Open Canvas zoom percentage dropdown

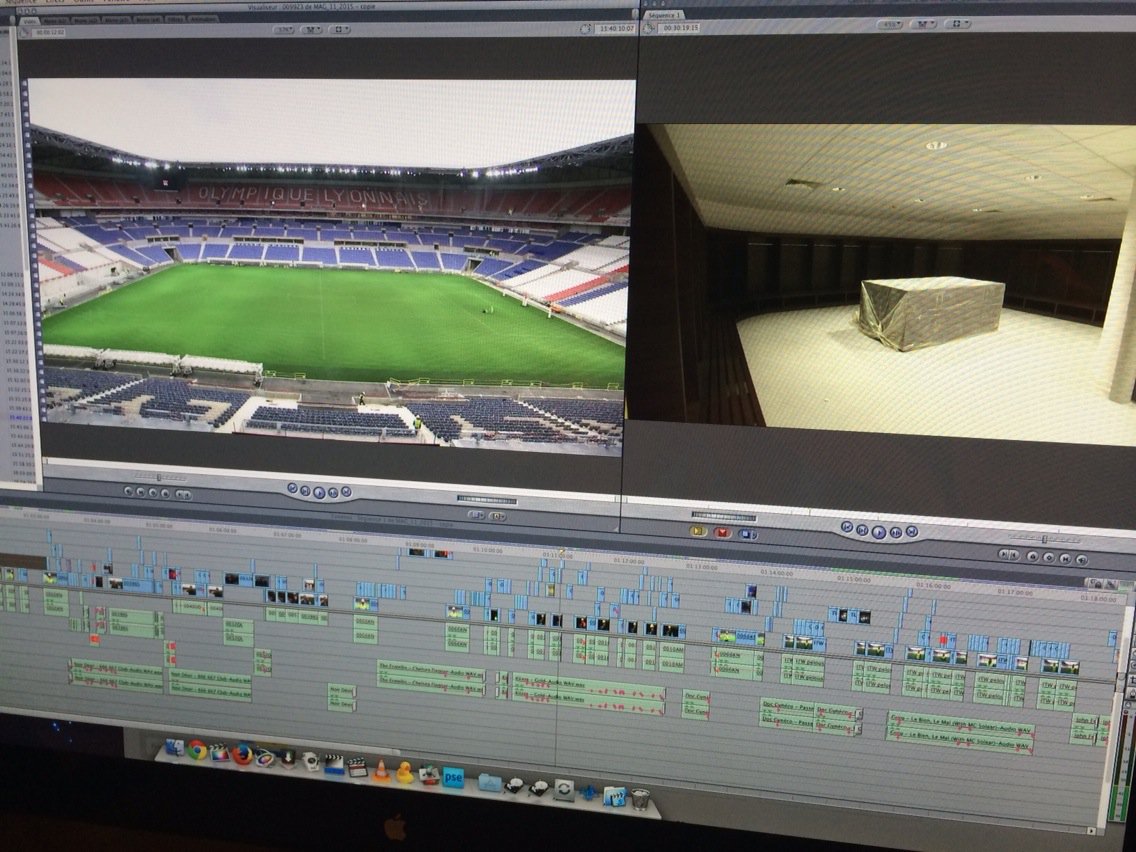(890, 25)
